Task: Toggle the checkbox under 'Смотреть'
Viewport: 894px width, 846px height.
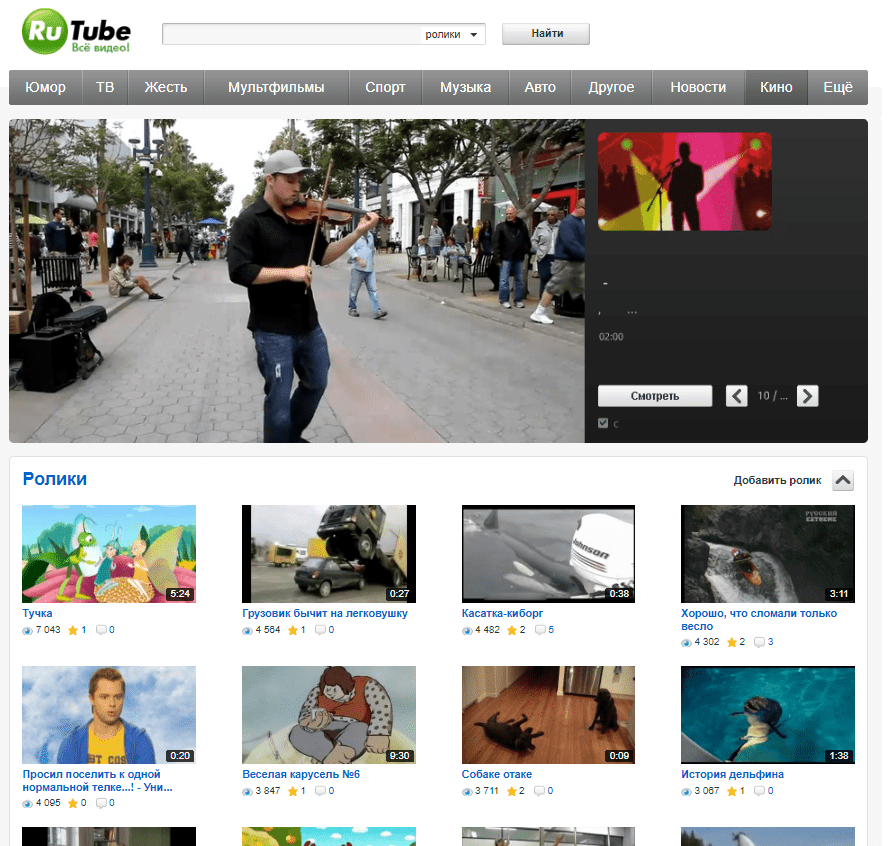Action: tap(603, 423)
